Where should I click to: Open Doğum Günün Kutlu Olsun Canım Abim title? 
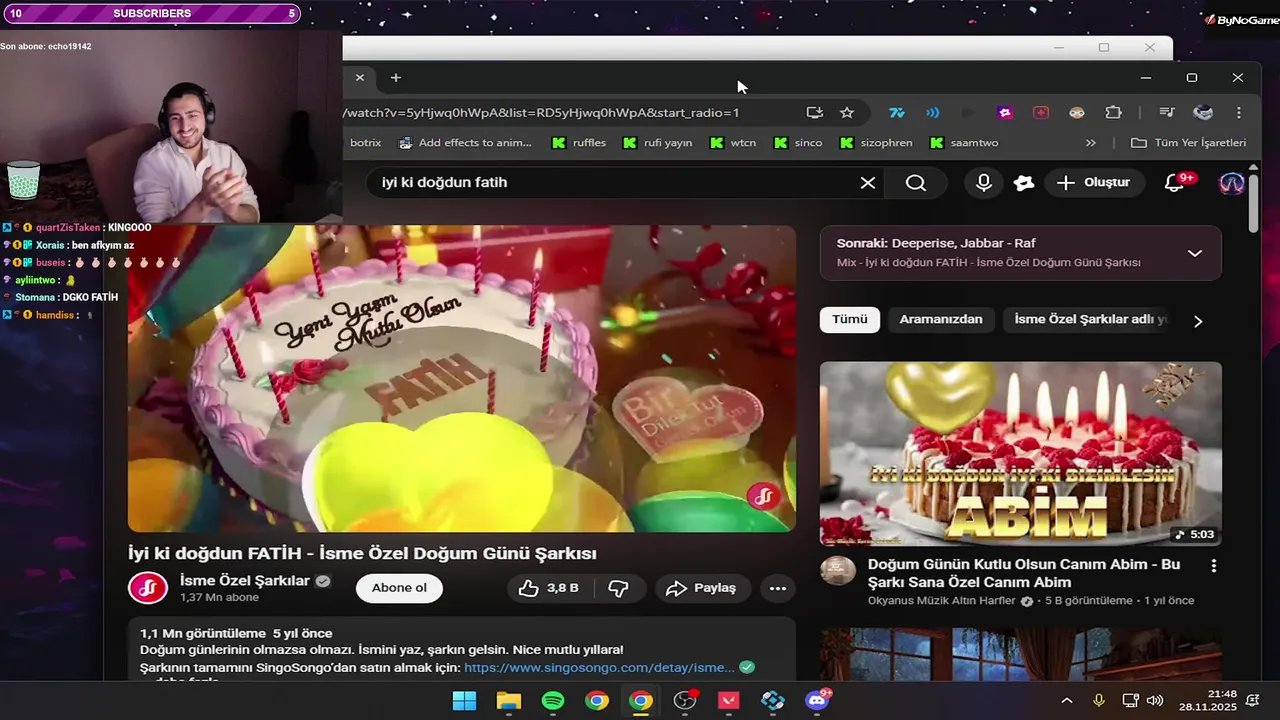pyautogui.click(x=1024, y=573)
